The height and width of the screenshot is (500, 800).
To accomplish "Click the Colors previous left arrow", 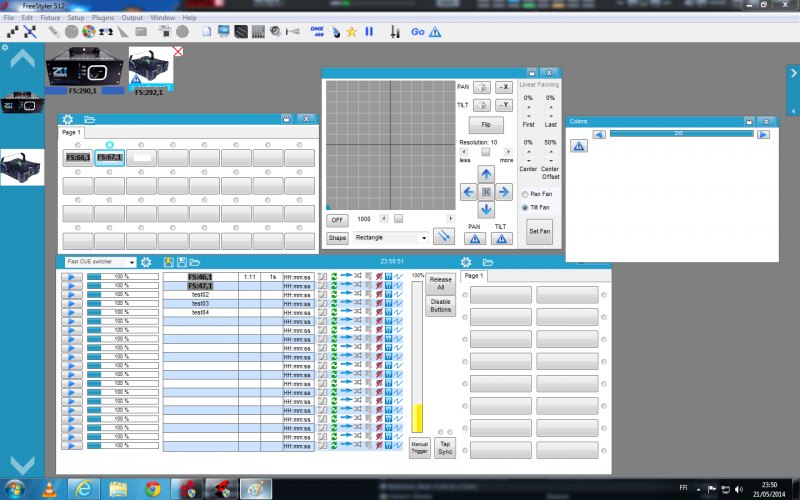I will pyautogui.click(x=599, y=135).
